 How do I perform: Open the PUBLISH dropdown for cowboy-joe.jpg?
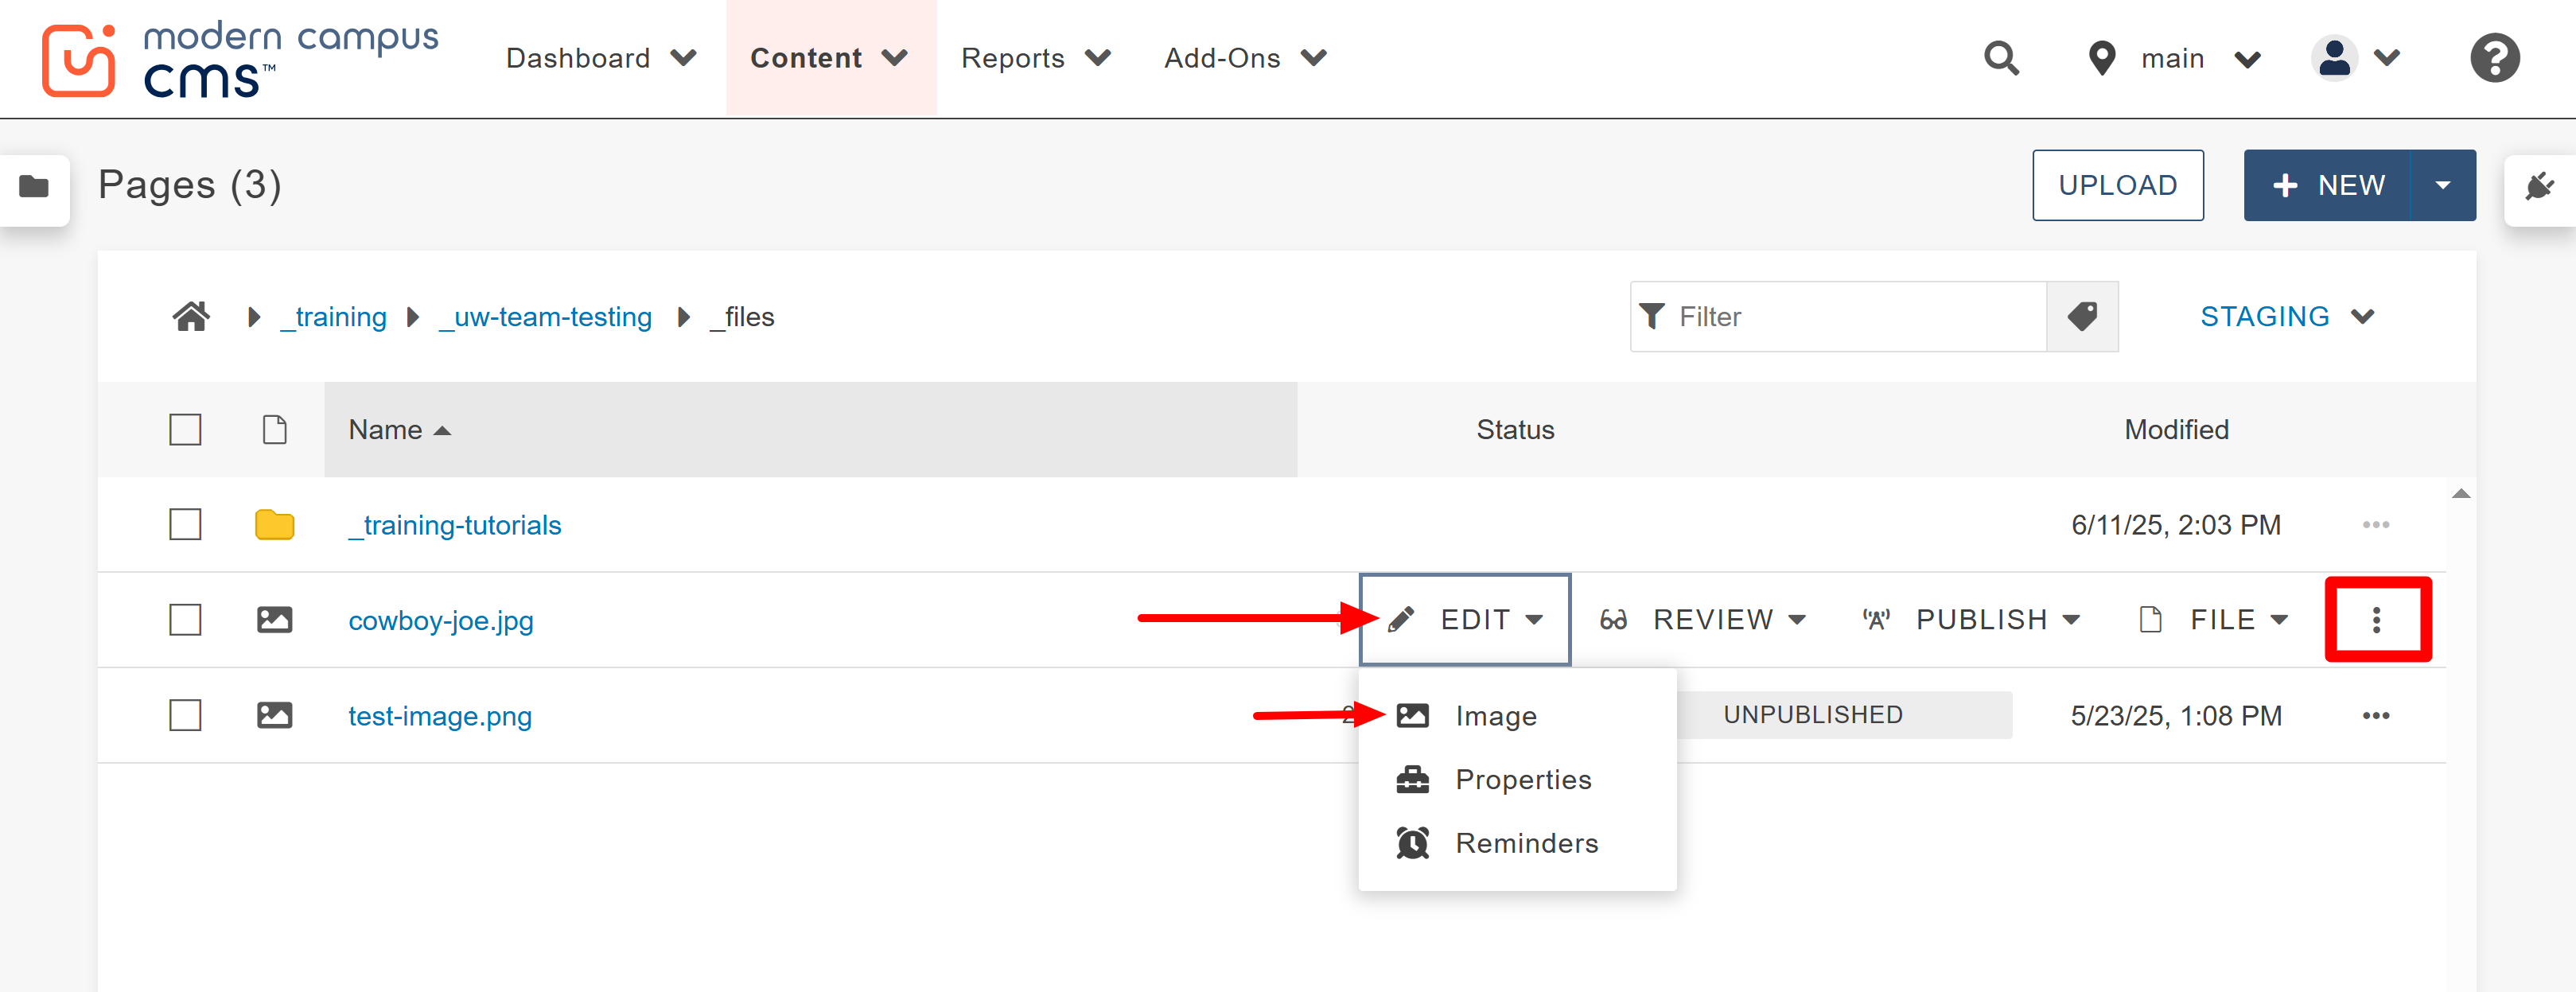pyautogui.click(x=1998, y=619)
